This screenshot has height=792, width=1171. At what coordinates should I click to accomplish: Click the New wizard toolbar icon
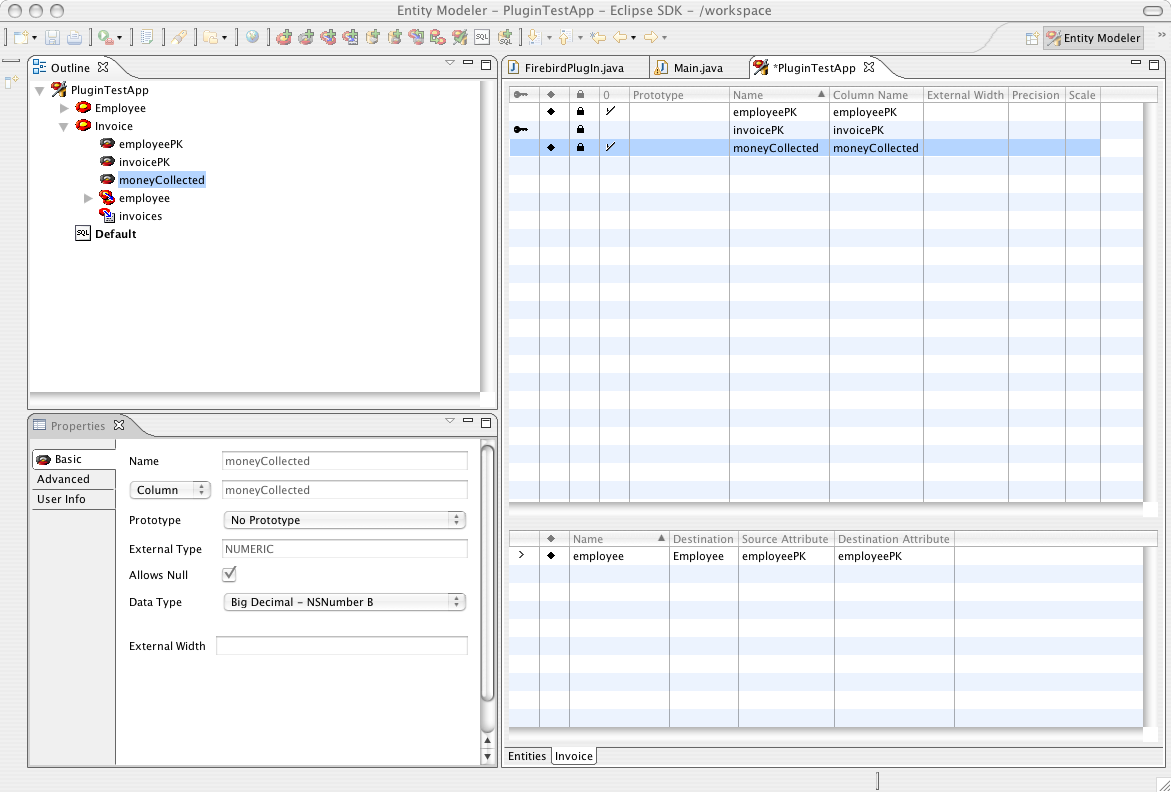[22, 37]
